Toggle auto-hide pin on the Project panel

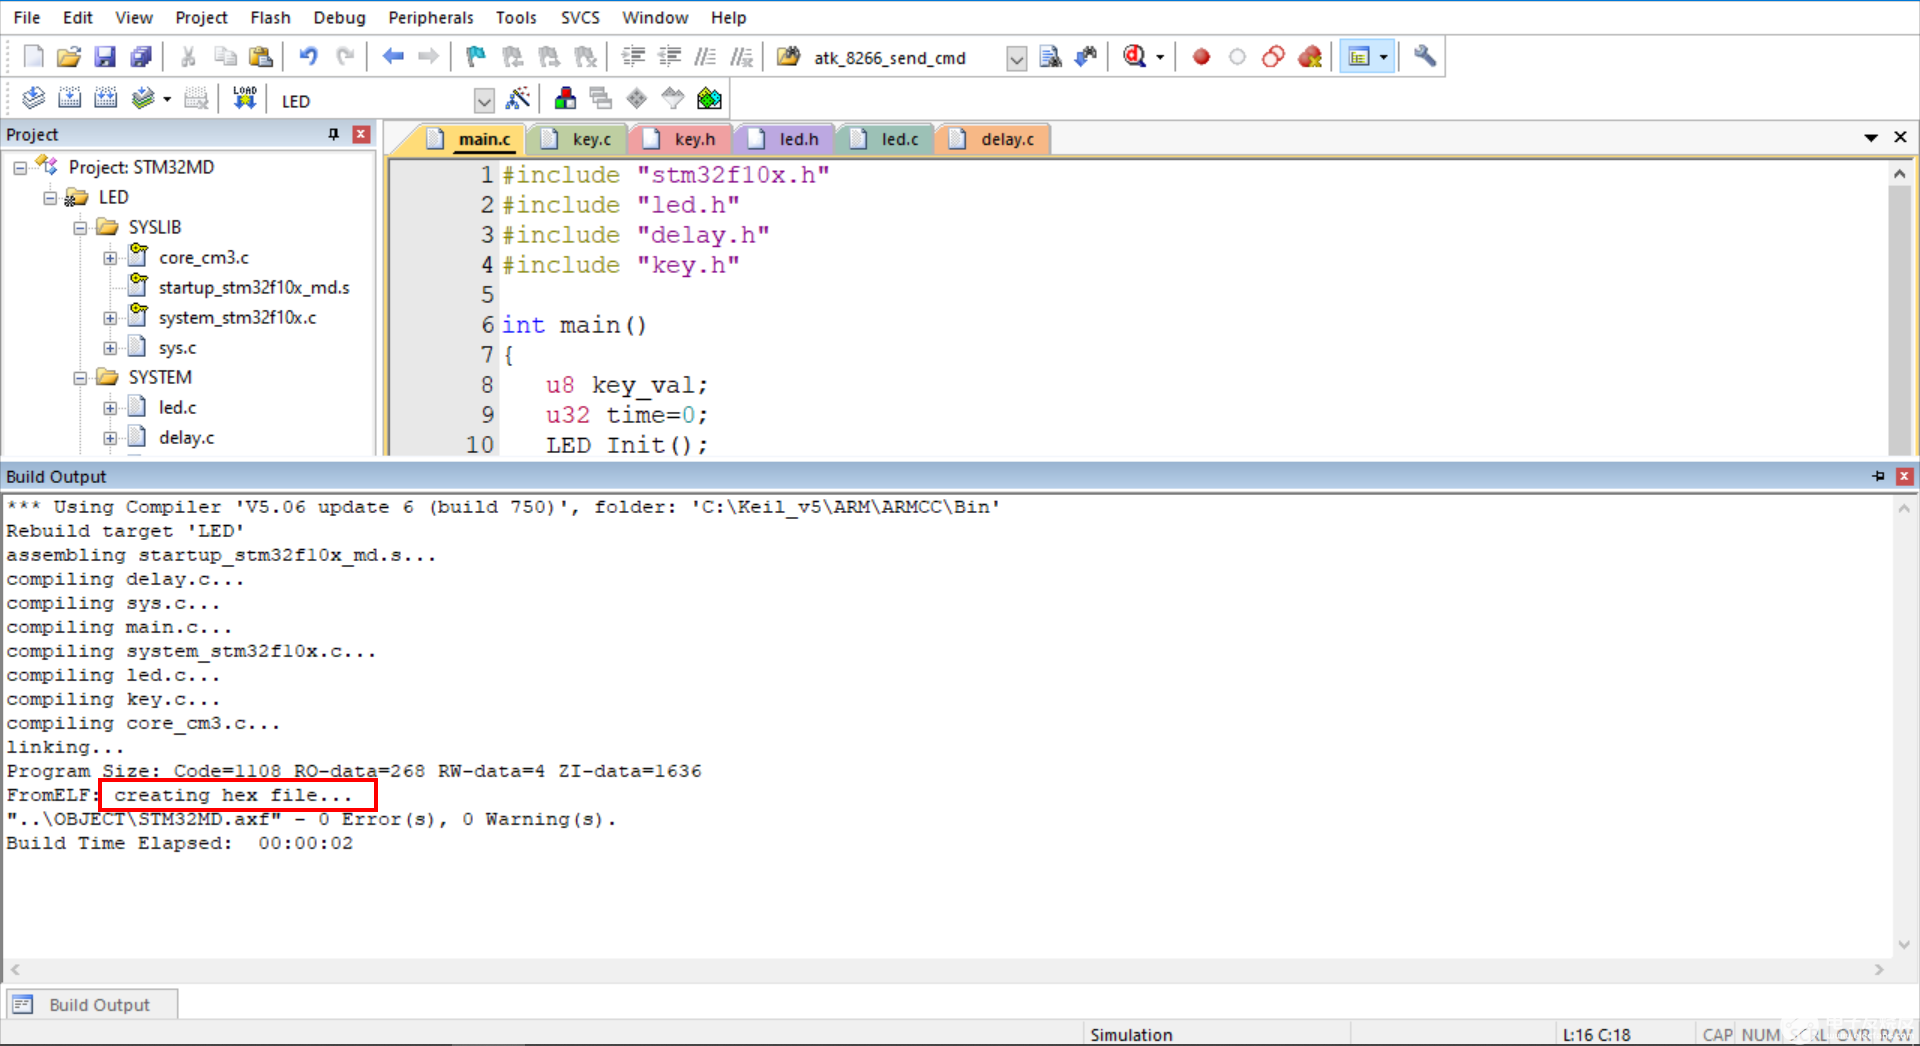334,134
